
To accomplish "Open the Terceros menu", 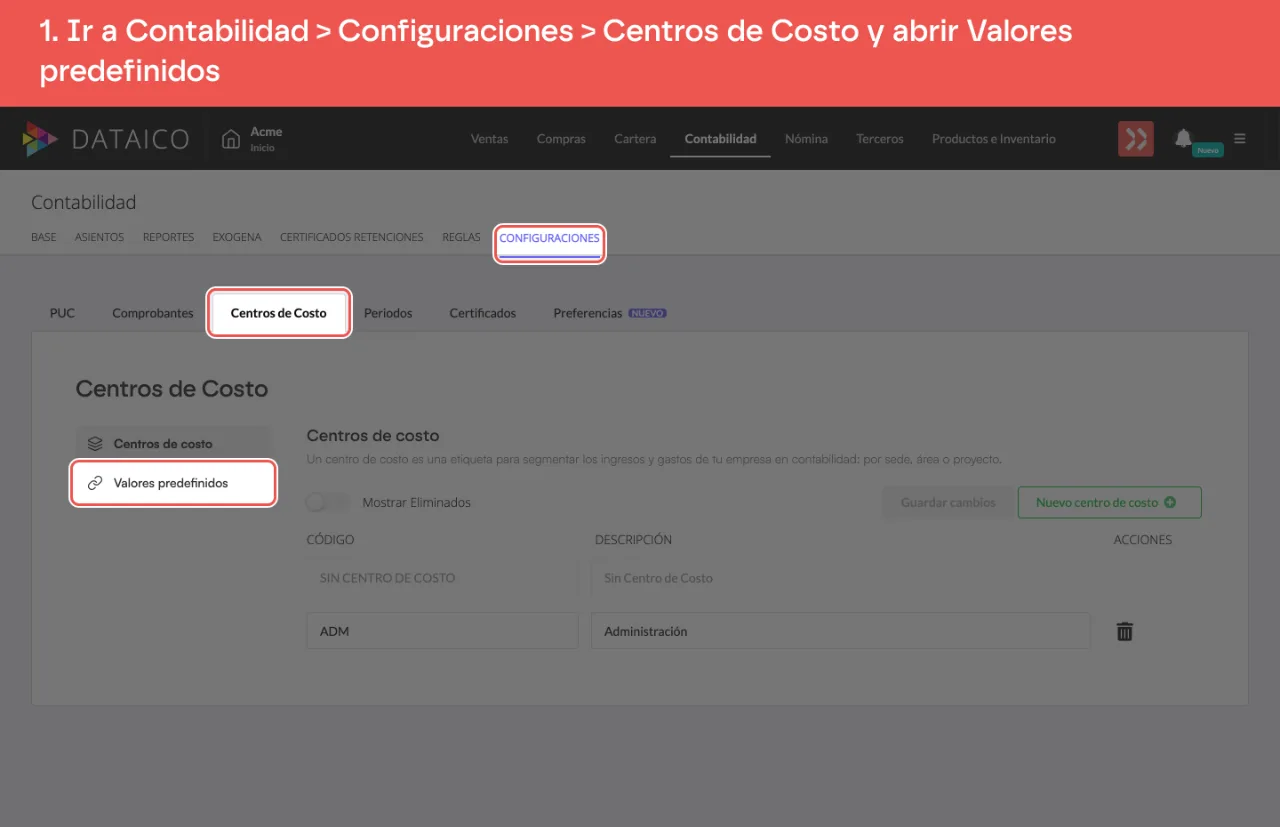I will (880, 139).
